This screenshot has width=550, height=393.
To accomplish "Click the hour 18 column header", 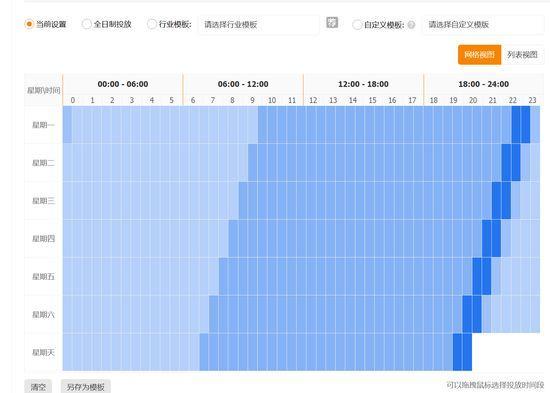I will point(434,100).
